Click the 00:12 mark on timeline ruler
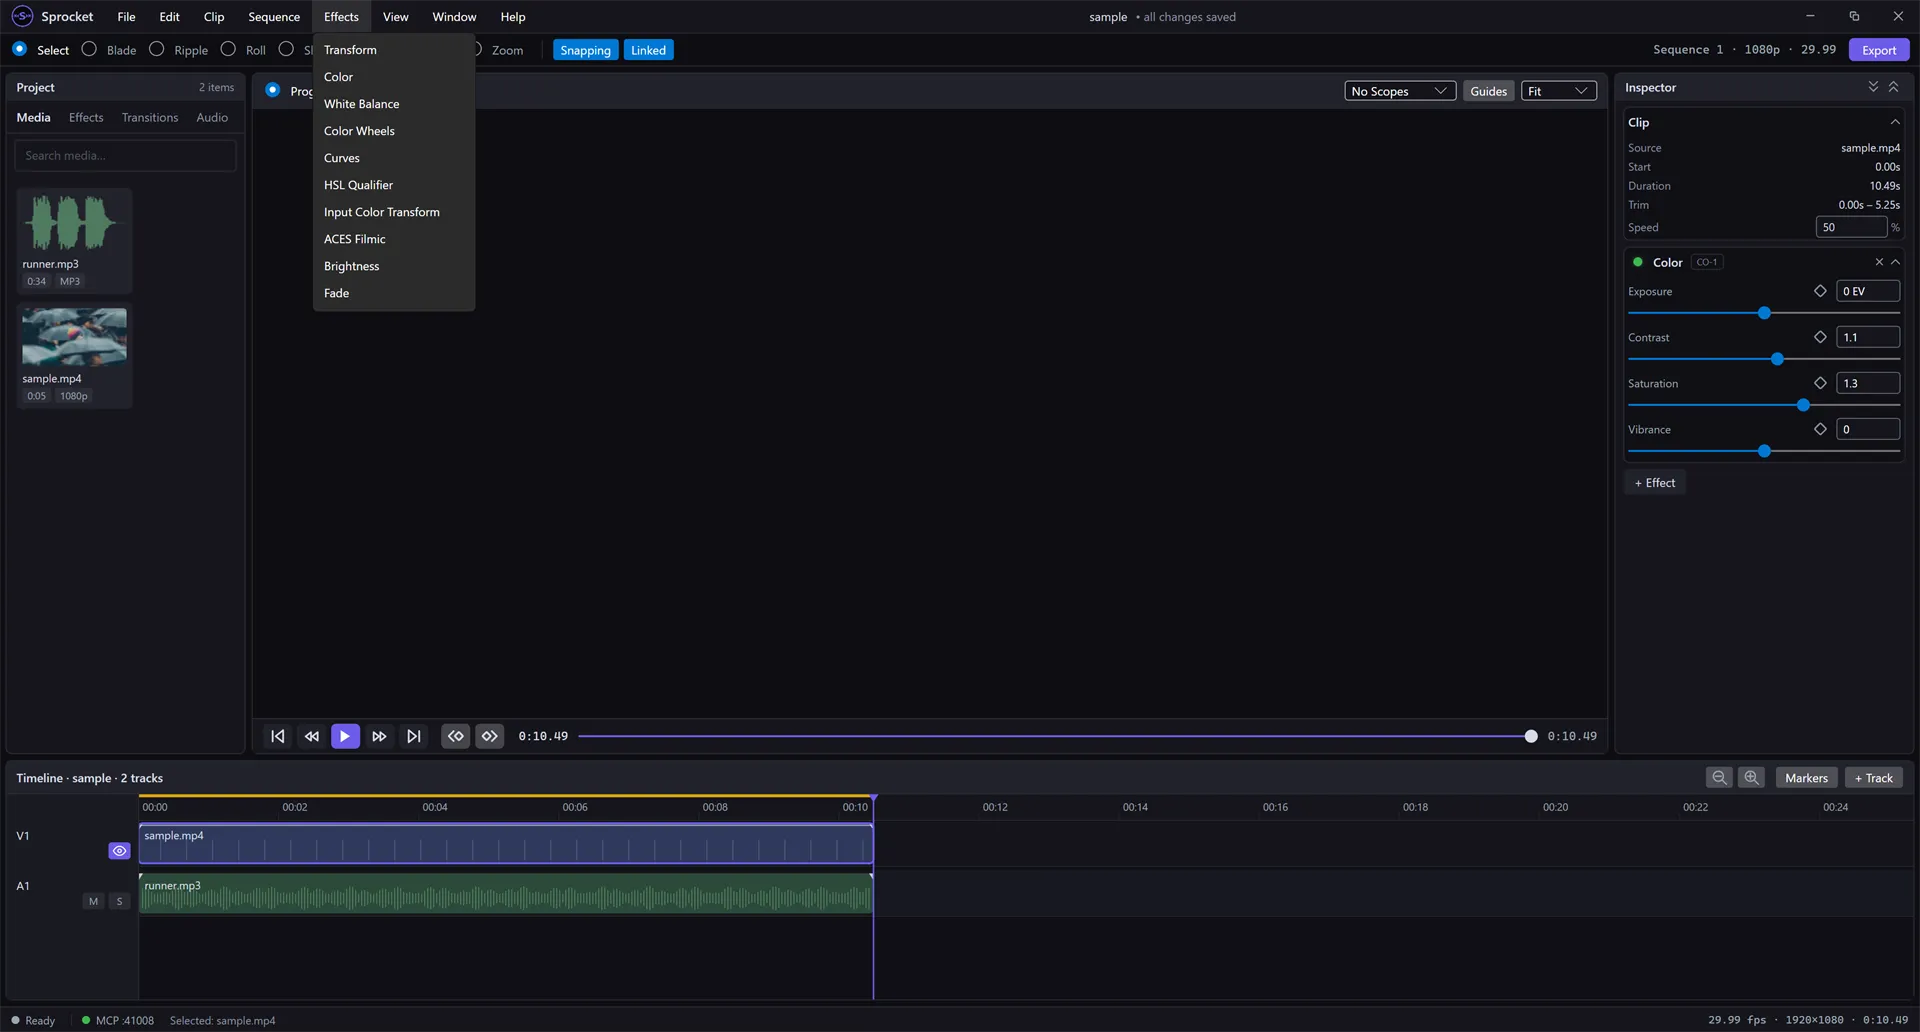Screen dimensions: 1920x1032 [x=995, y=807]
